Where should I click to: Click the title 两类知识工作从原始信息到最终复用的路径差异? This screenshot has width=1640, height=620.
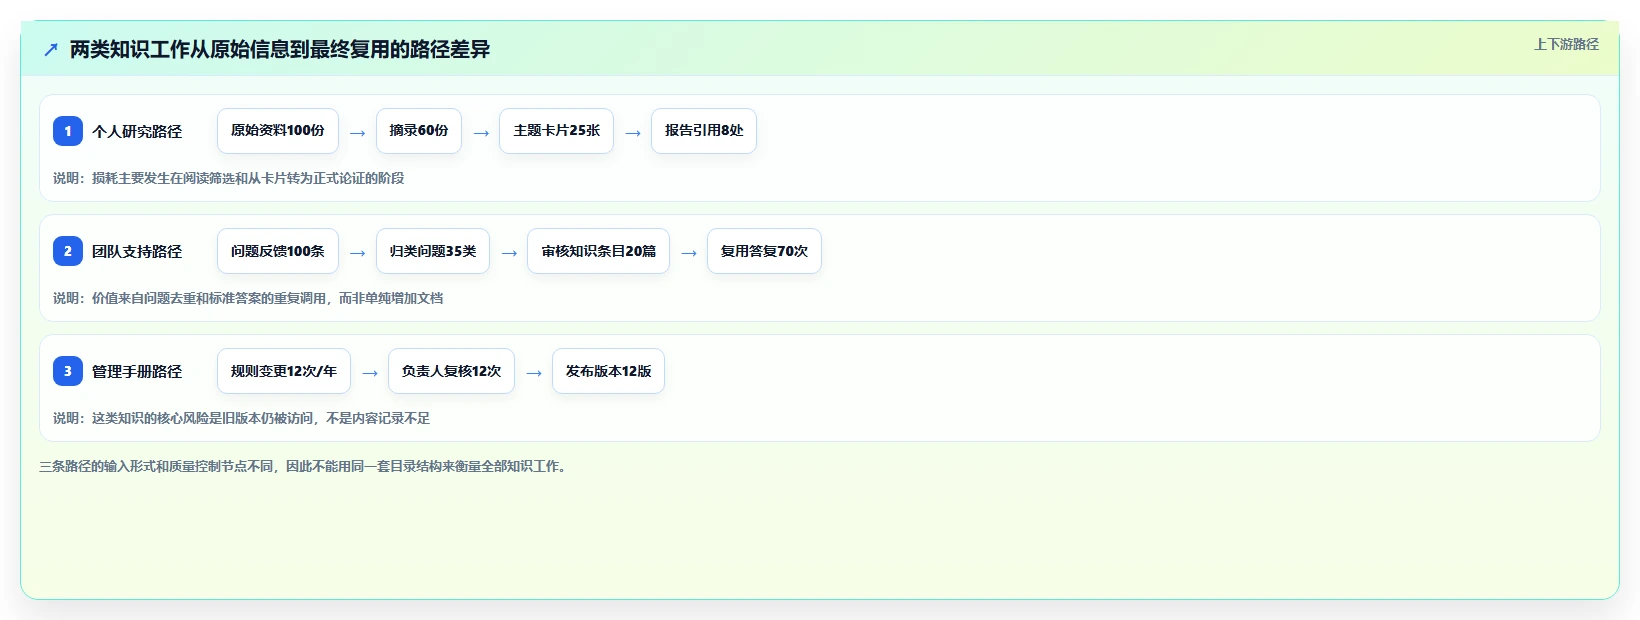280,49
